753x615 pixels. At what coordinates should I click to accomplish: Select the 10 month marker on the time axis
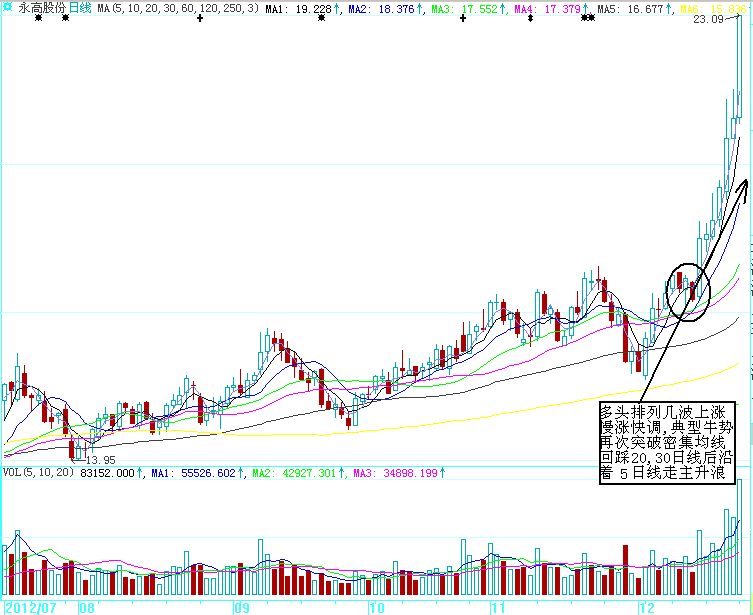click(376, 607)
